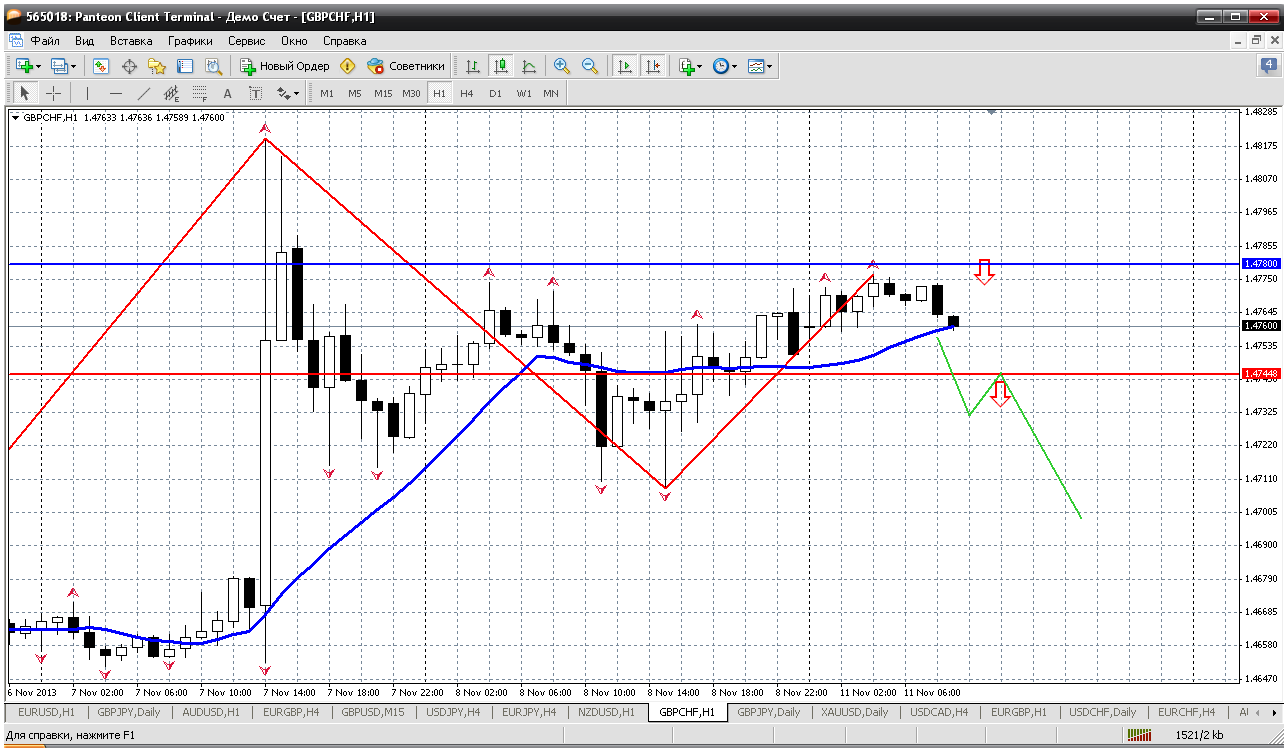Choose the text label tool marked T
The image size is (1288, 748).
pyautogui.click(x=255, y=93)
